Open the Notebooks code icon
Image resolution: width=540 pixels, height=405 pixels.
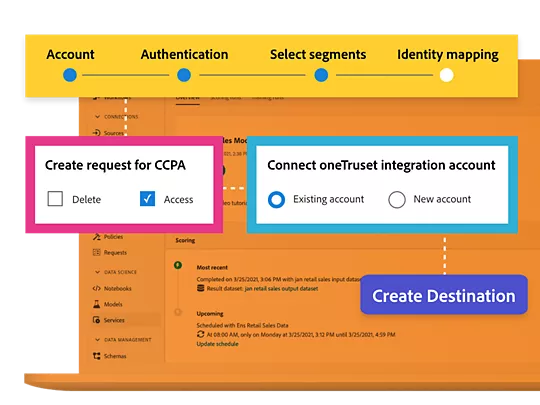click(x=96, y=288)
